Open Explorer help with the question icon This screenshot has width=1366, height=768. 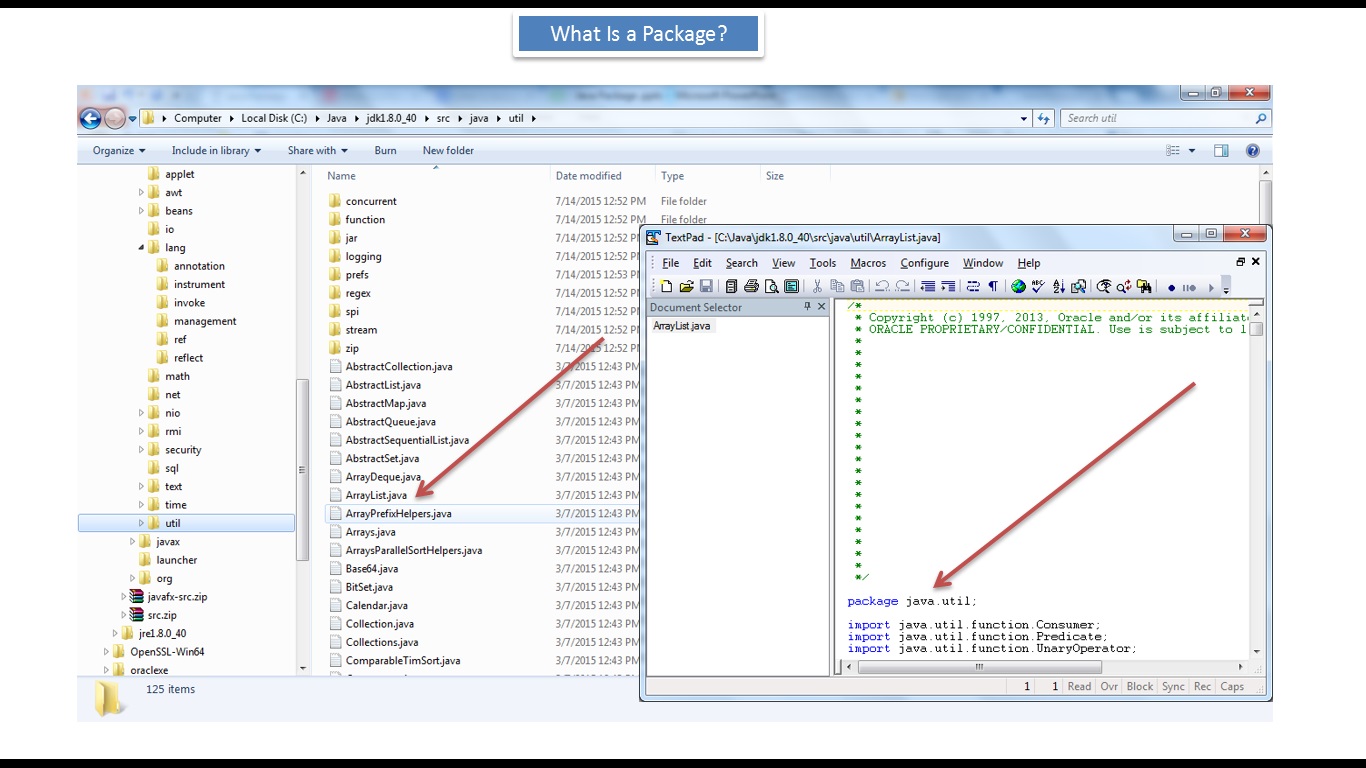[x=1252, y=151]
